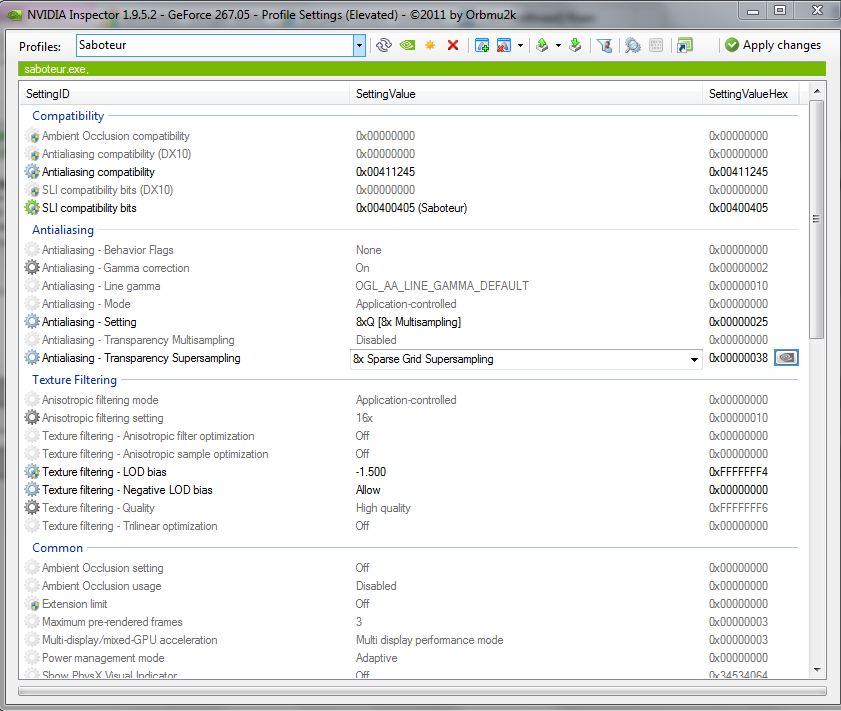This screenshot has width=841, height=711.
Task: Select Texture filtering - Anisotropic sample optimization row
Action: pos(410,454)
